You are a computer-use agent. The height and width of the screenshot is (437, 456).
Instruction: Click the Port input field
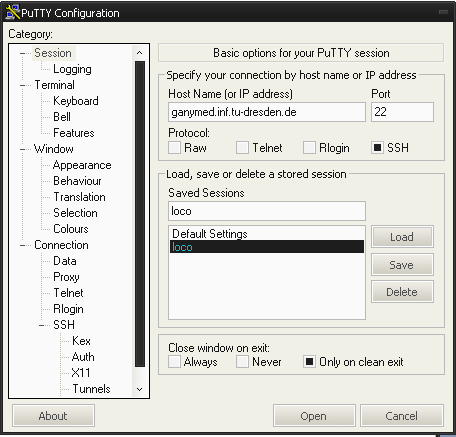402,112
